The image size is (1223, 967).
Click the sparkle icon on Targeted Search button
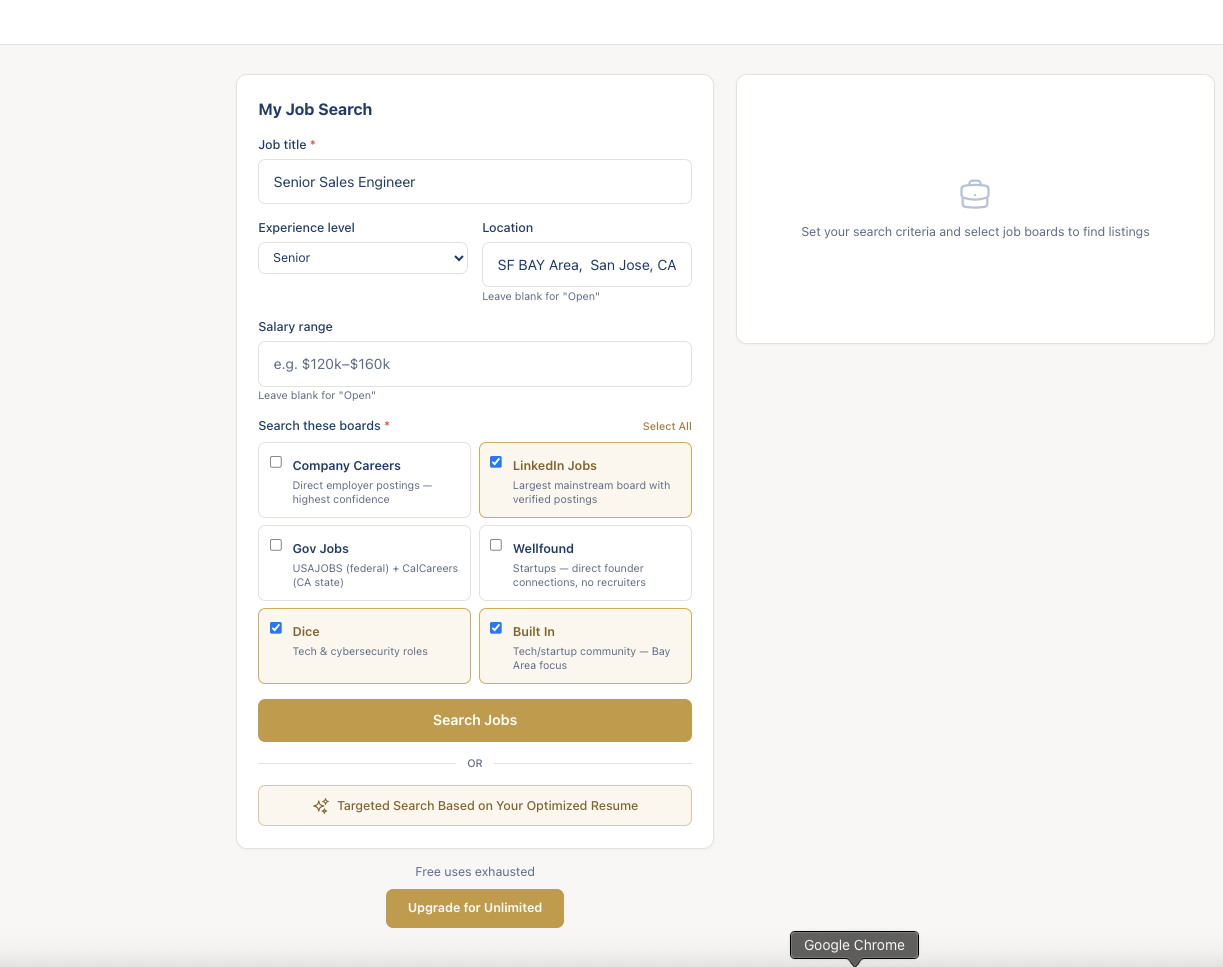pyautogui.click(x=321, y=805)
